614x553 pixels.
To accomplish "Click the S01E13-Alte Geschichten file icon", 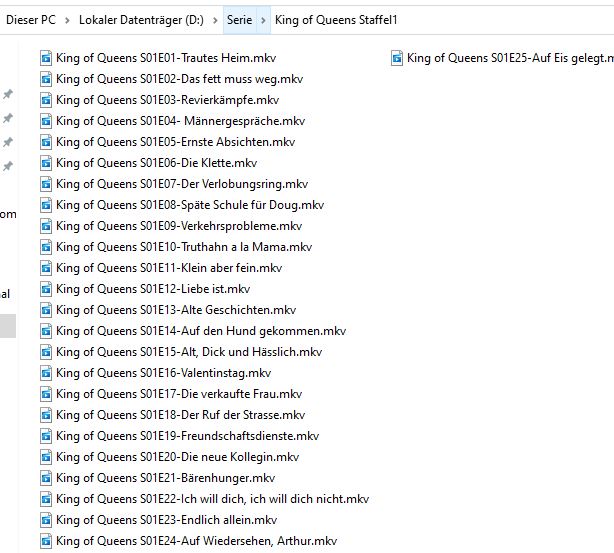I will (46, 310).
